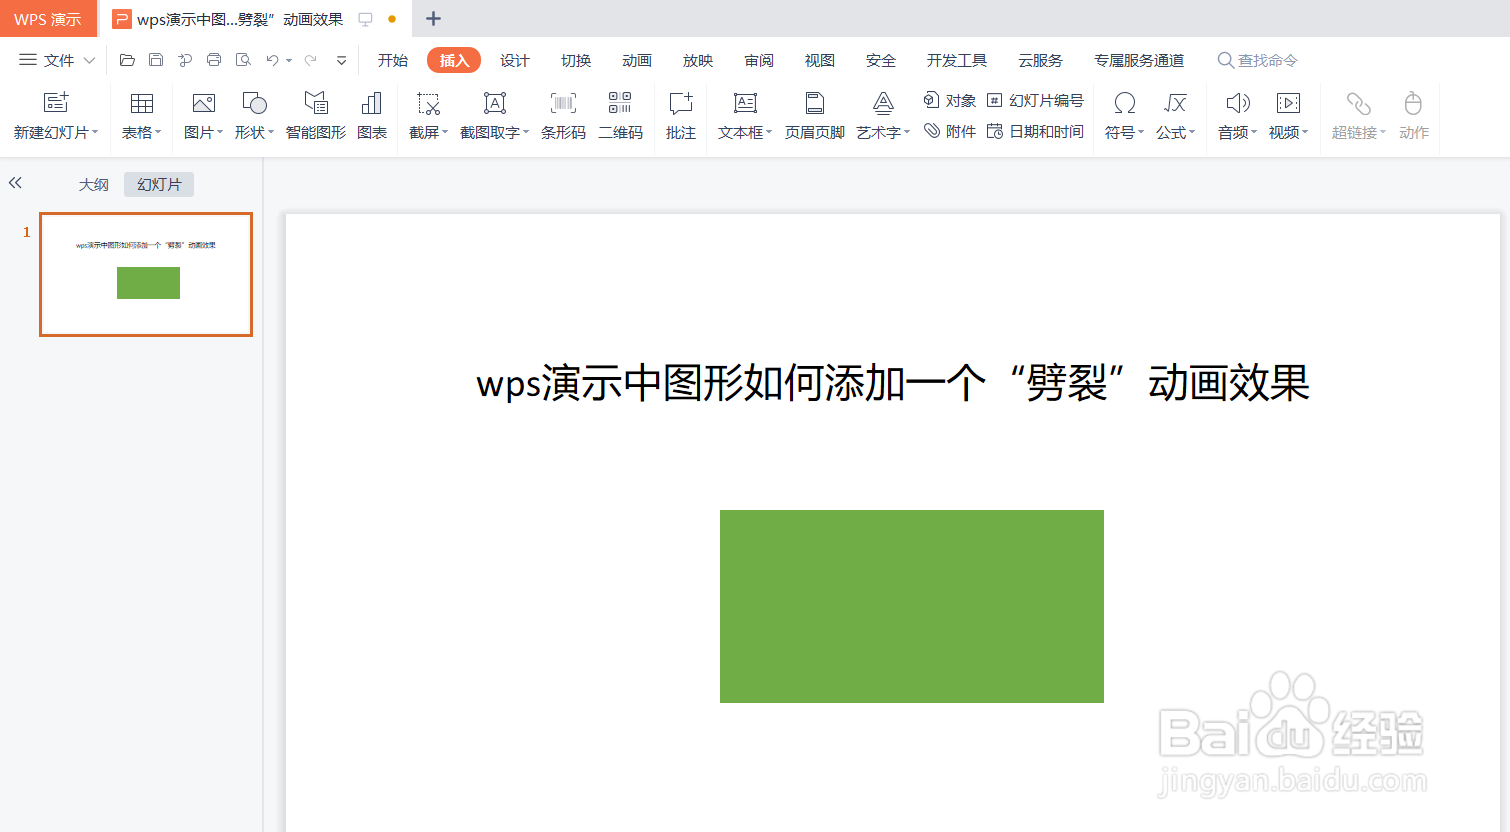Click the save icon in quick toolbar
The height and width of the screenshot is (832, 1510).
click(156, 60)
